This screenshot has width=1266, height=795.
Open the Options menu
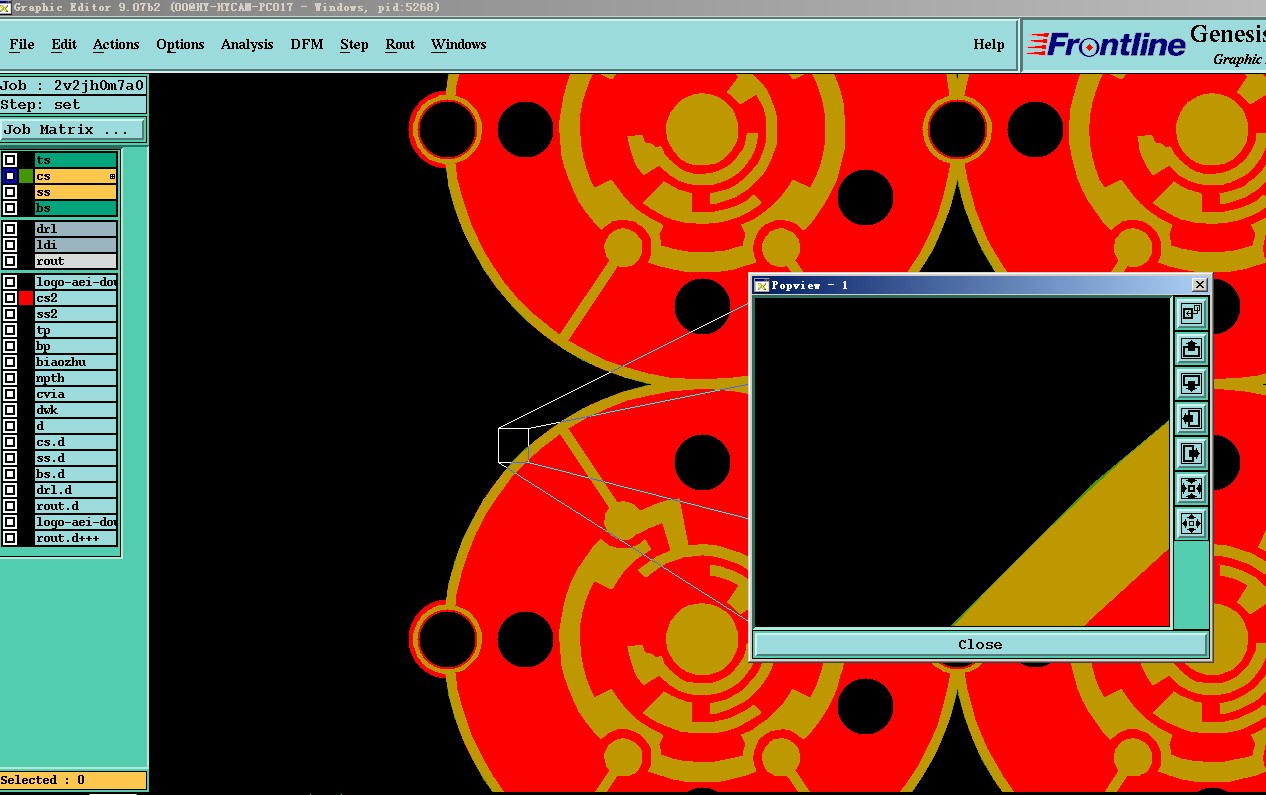pos(180,44)
